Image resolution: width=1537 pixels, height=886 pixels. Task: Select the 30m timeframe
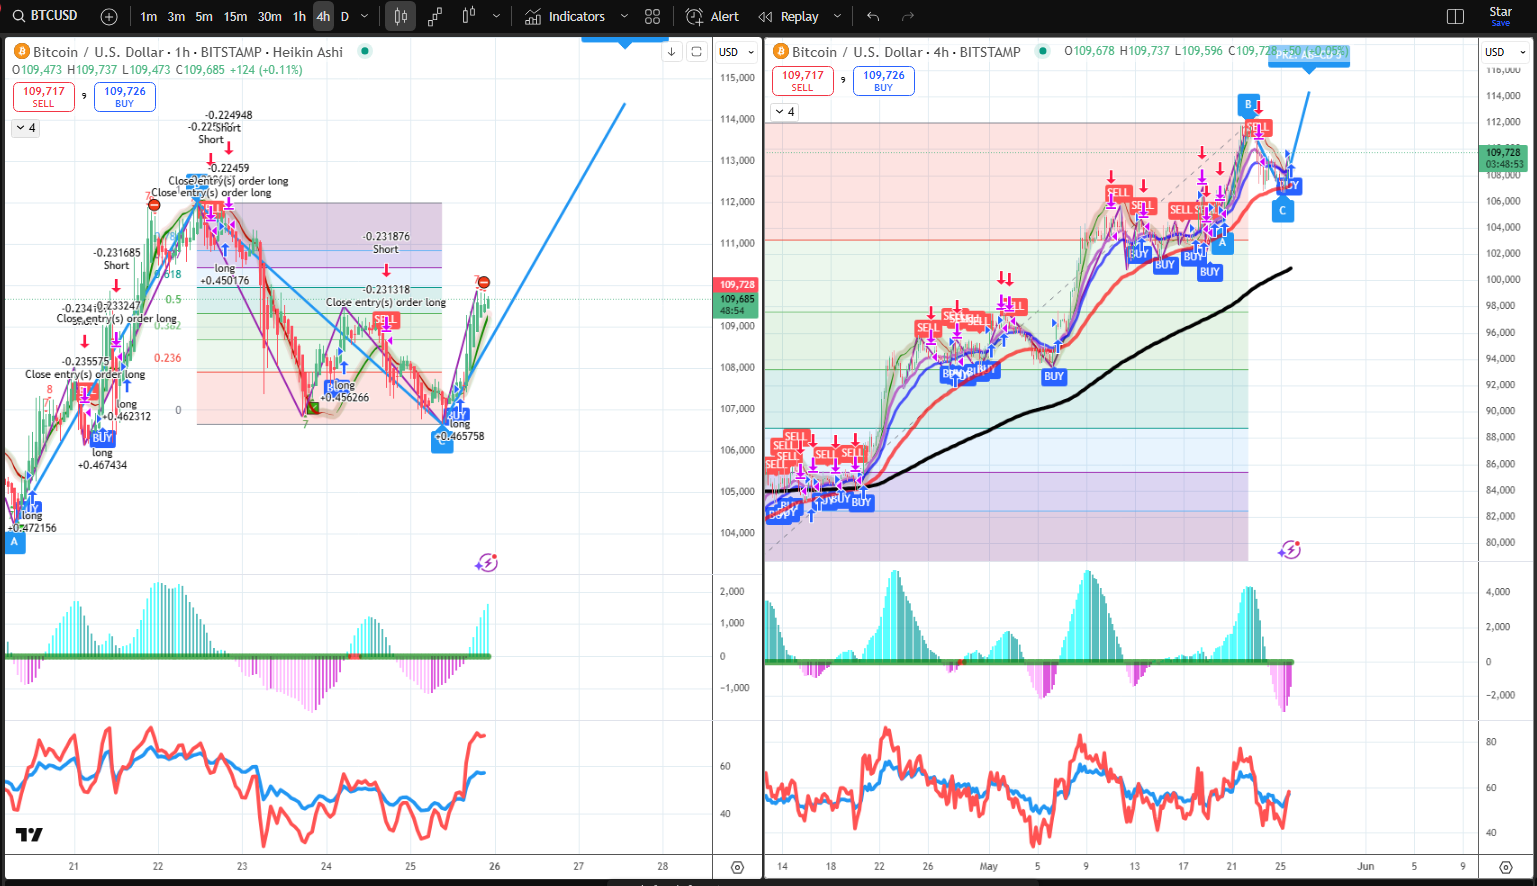[x=270, y=17]
